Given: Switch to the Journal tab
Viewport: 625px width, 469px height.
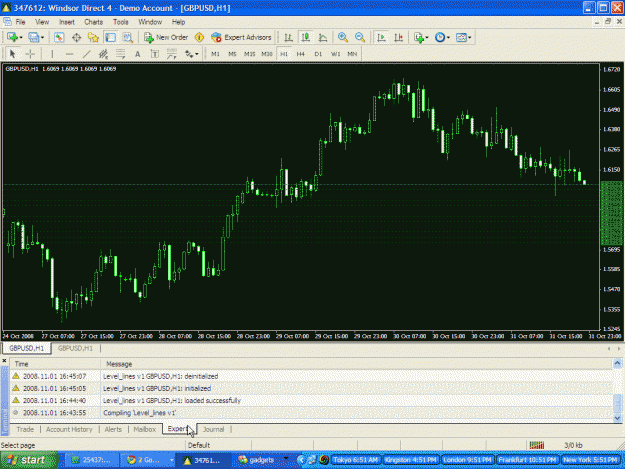Looking at the screenshot, I should coord(213,429).
